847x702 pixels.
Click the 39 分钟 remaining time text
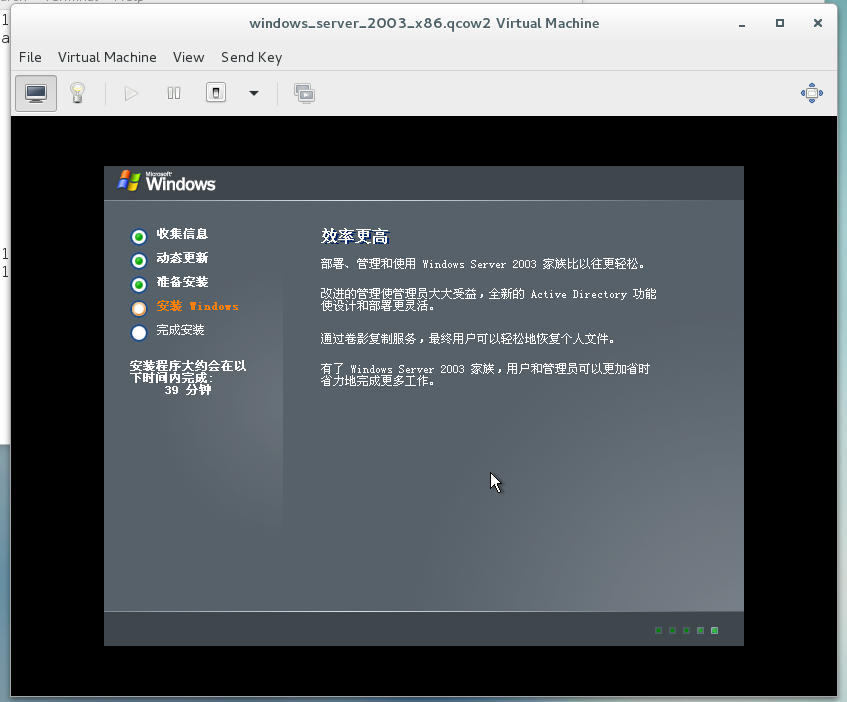click(x=187, y=390)
